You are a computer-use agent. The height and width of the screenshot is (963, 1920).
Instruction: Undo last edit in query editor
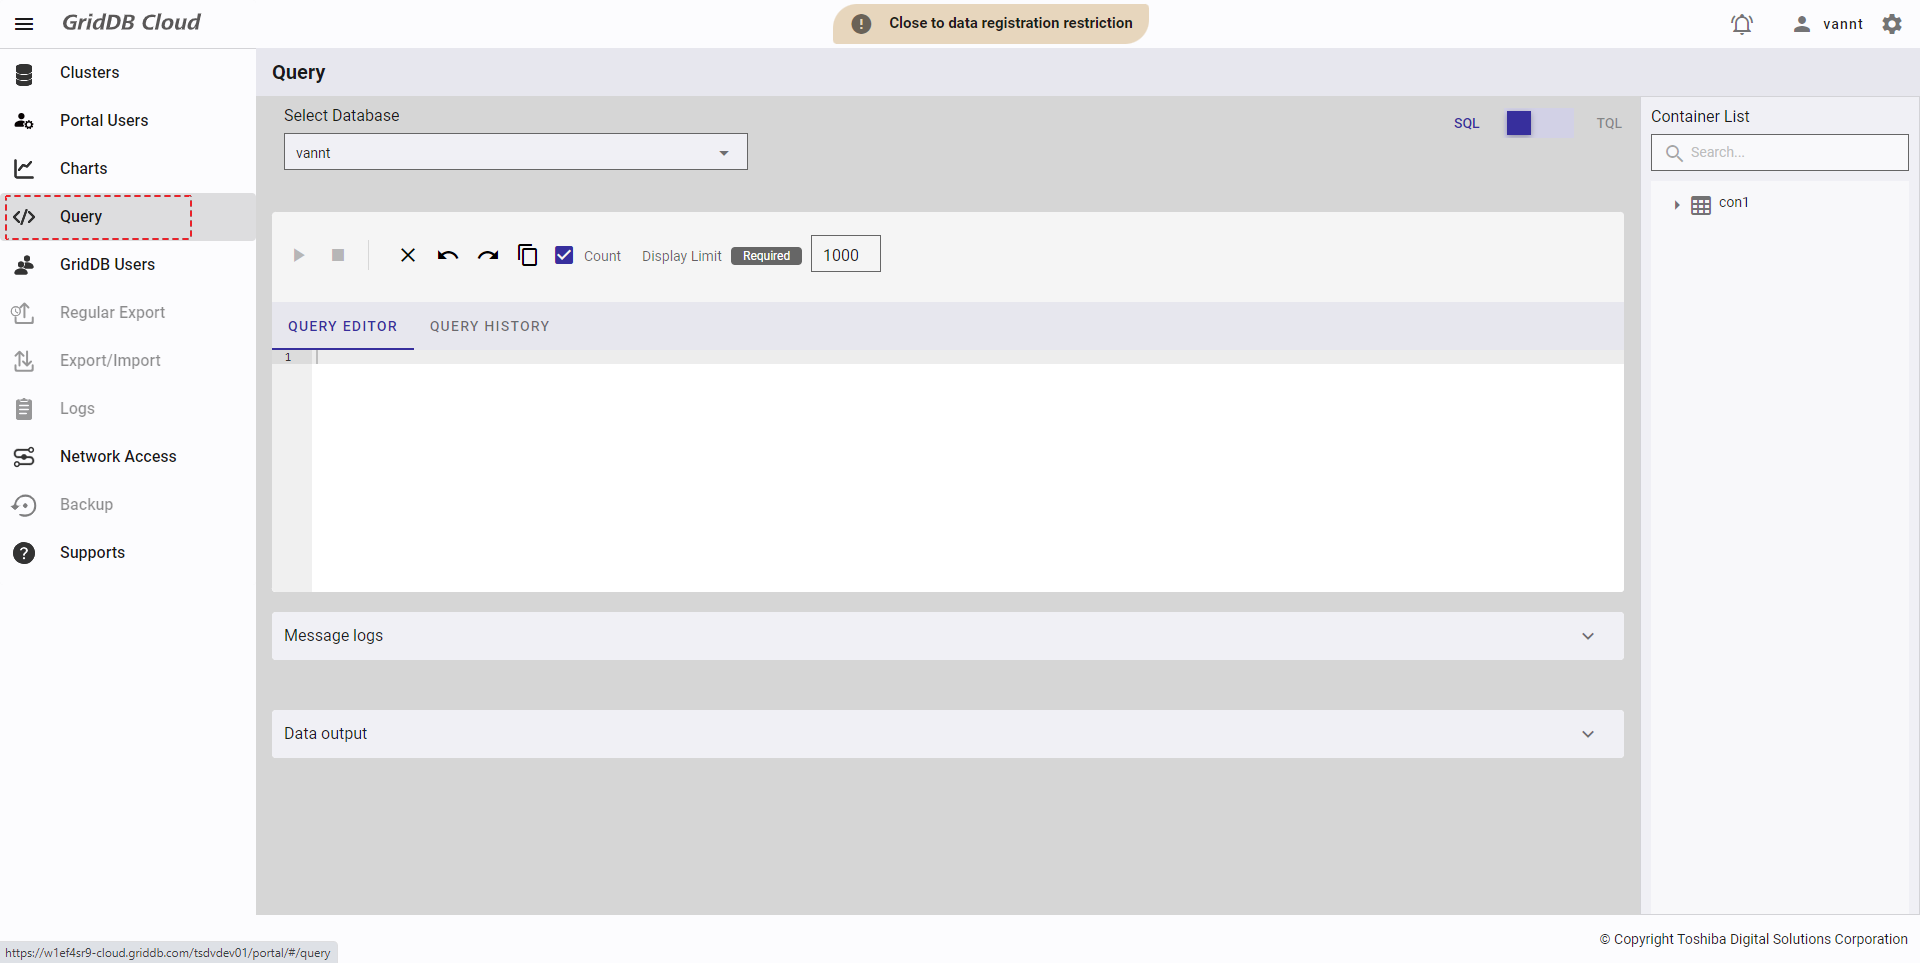tap(448, 255)
